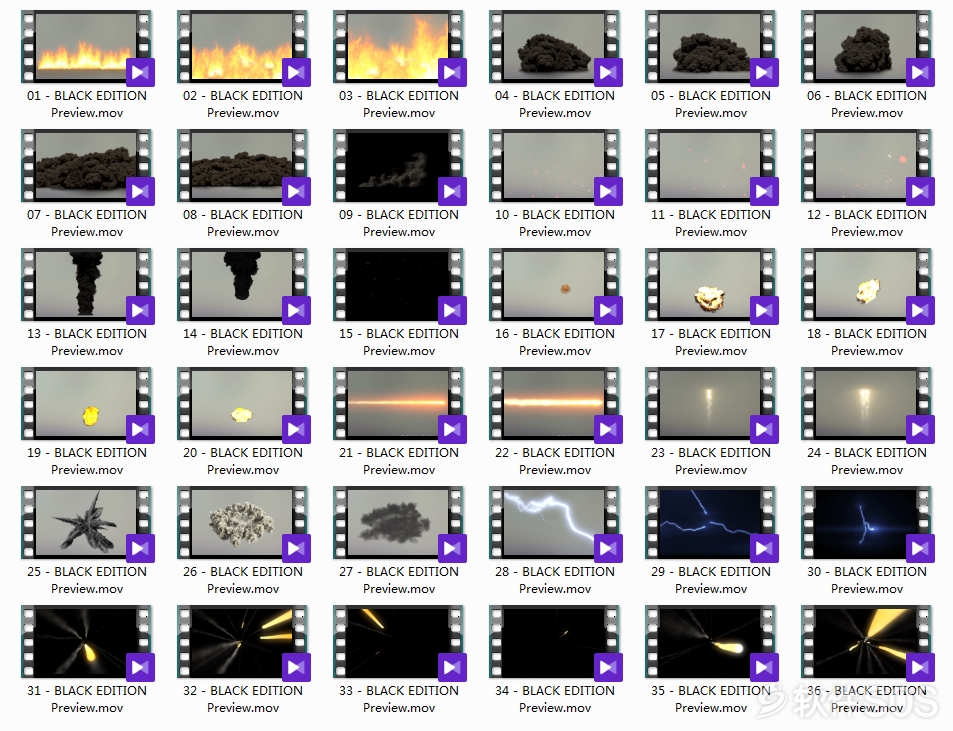
Task: Select the 14 - BLACK EDITION falling smoke thumbnail
Action: click(243, 284)
